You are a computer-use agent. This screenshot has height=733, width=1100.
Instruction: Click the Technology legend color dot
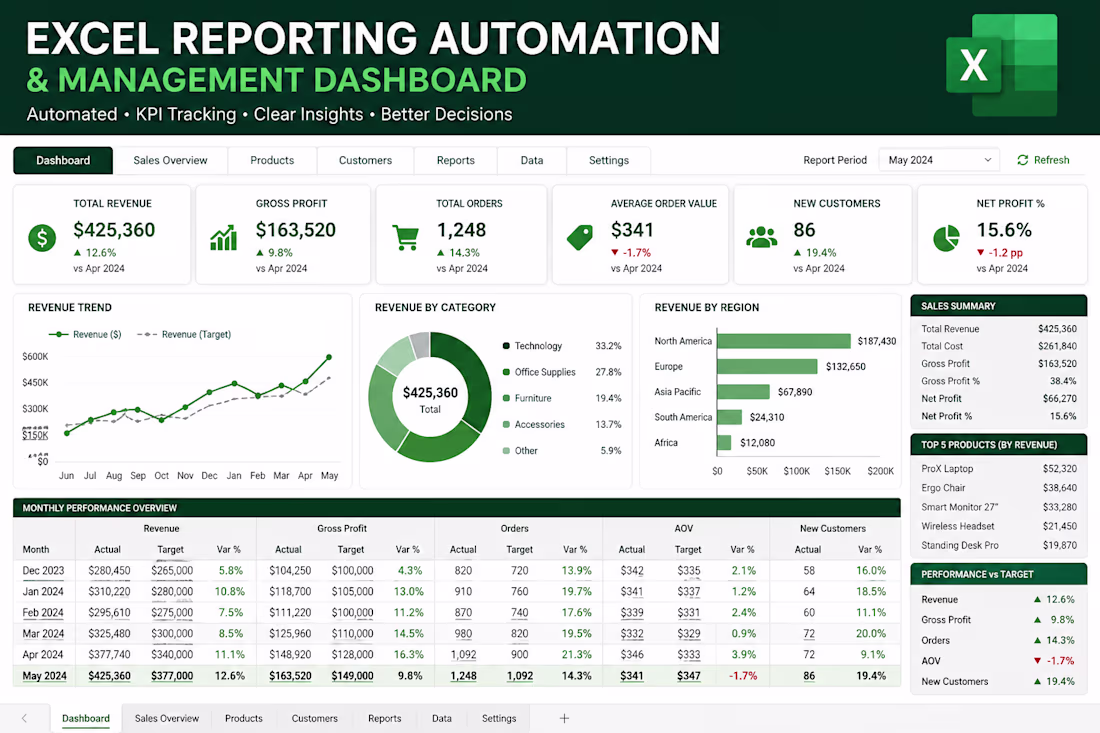pos(506,346)
